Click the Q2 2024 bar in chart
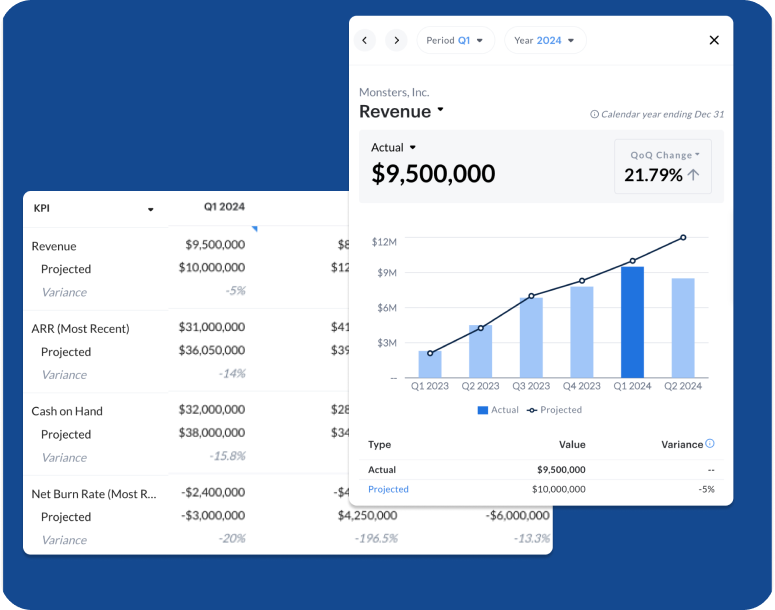The image size is (775, 610). click(683, 328)
